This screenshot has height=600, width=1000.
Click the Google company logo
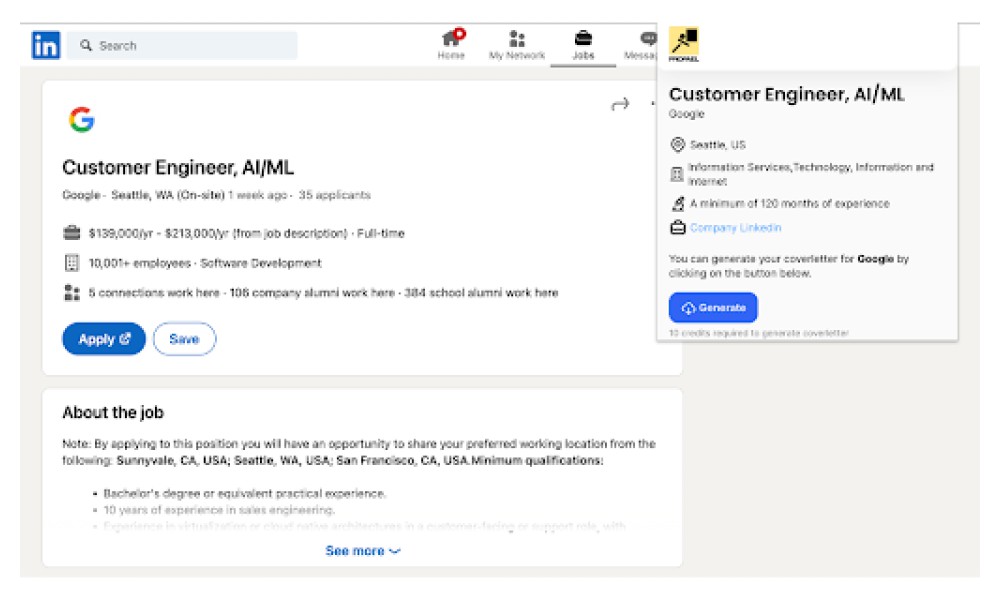click(82, 120)
